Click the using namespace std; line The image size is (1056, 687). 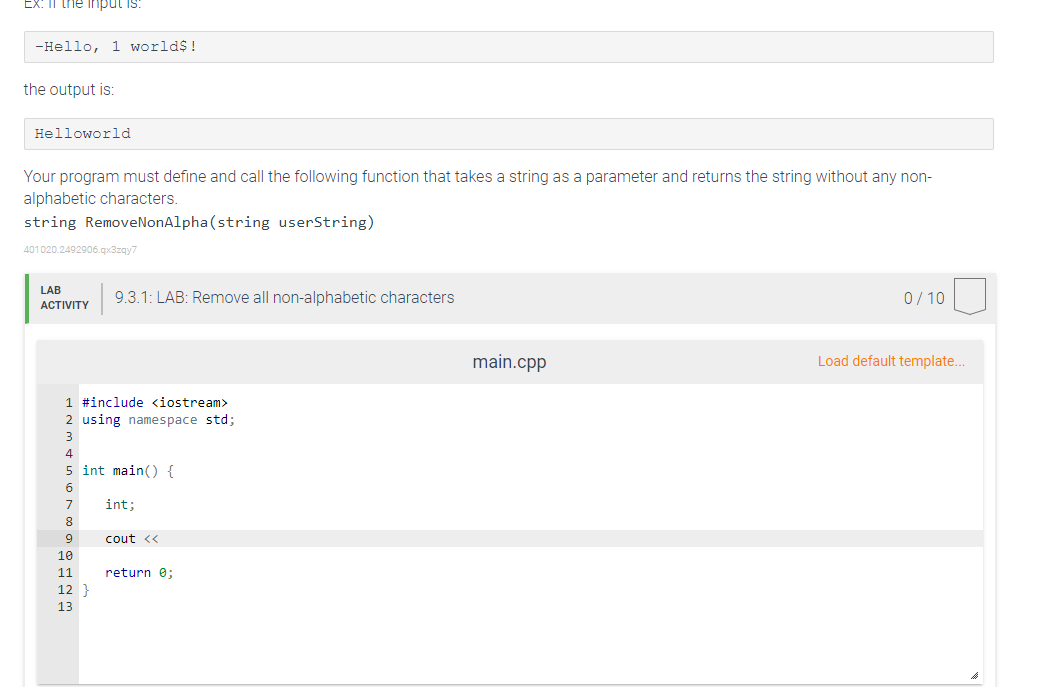coord(158,420)
